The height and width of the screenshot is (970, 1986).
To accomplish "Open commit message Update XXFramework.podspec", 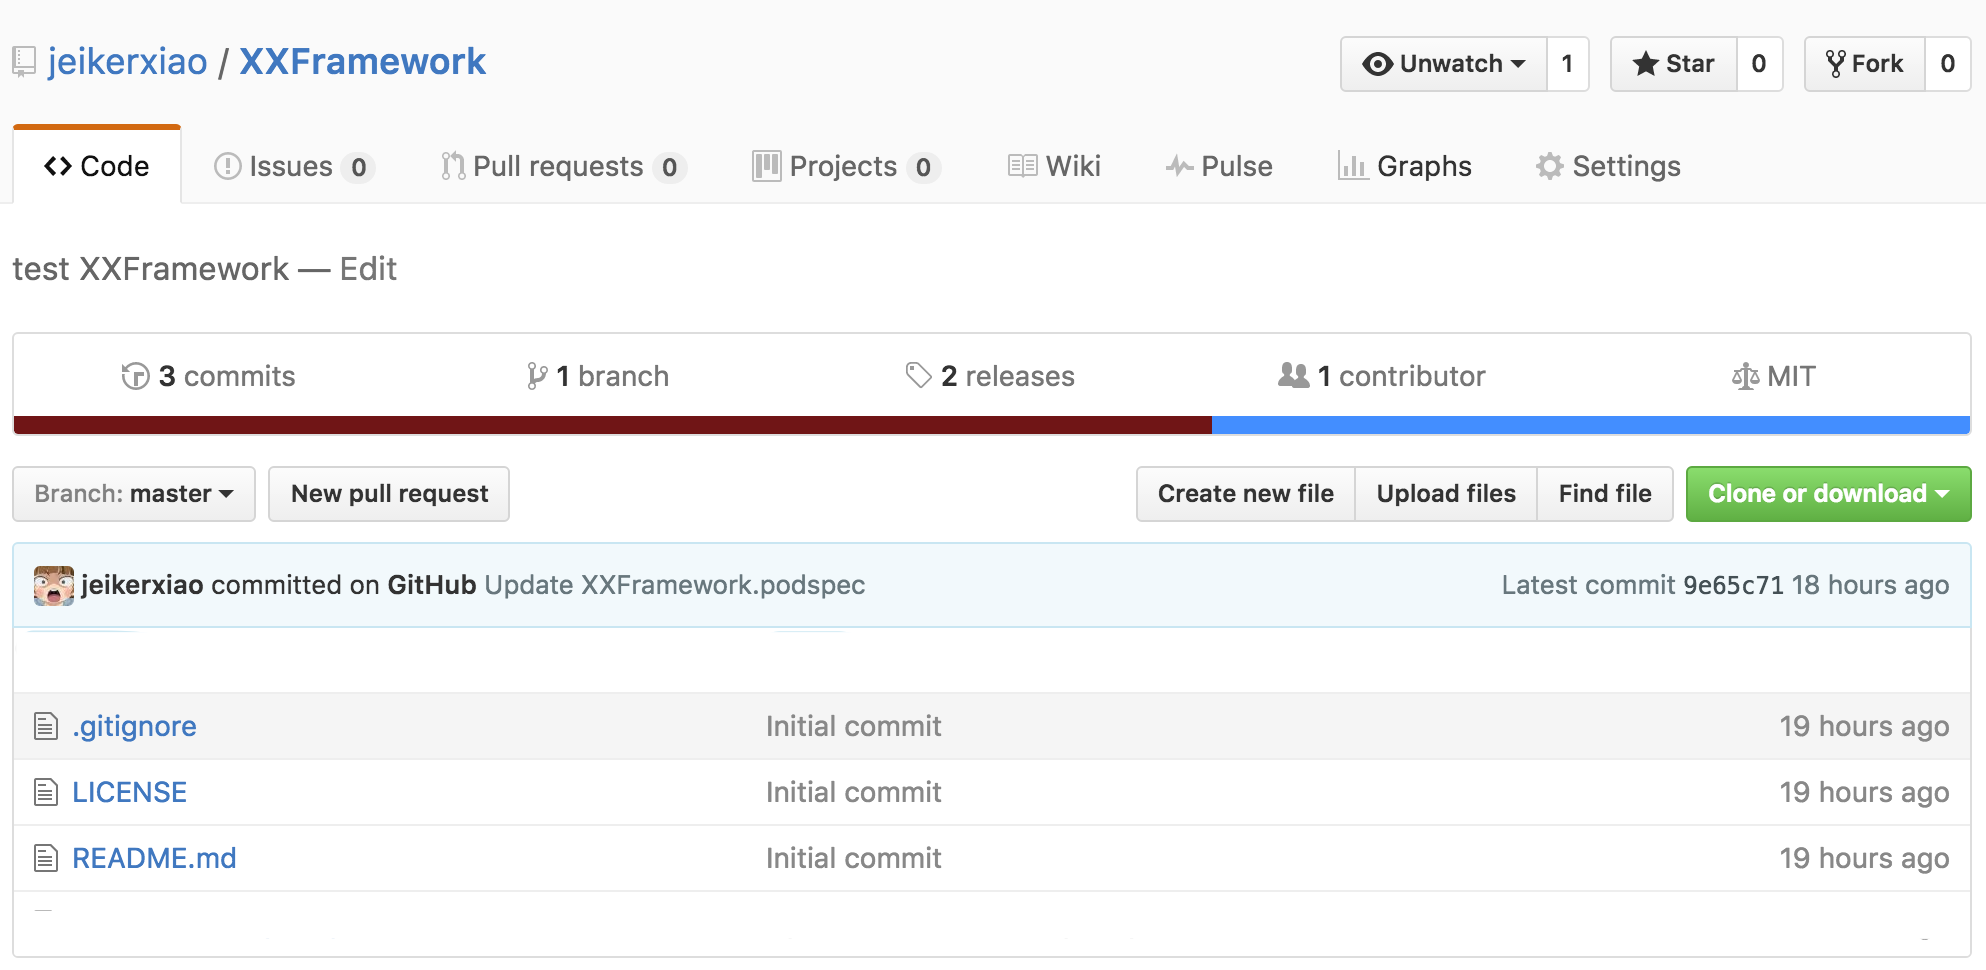I will coord(675,585).
